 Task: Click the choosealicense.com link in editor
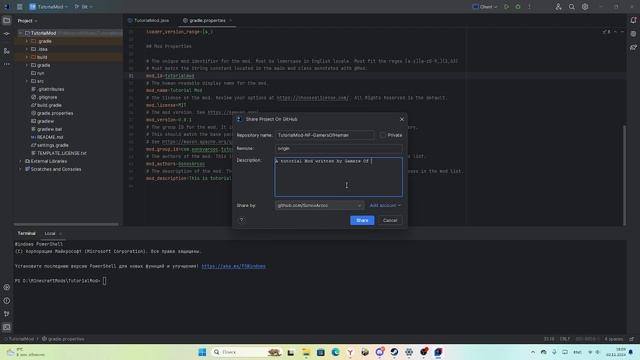point(313,98)
